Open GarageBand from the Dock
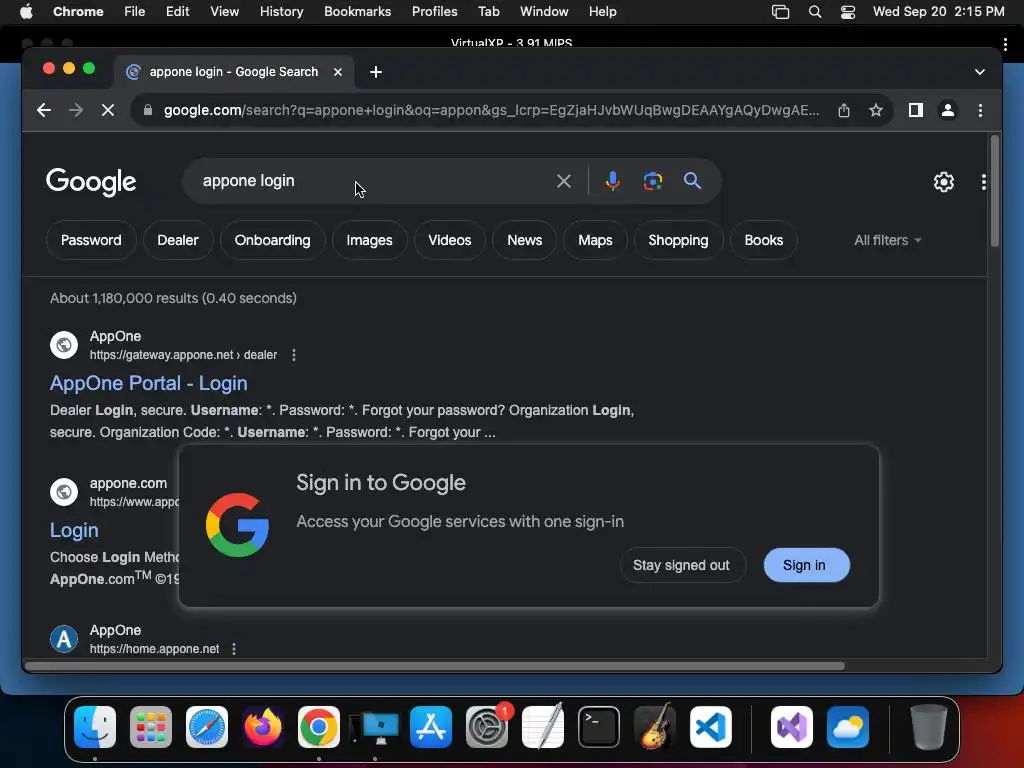Screen dimensions: 1024x768 click(655, 727)
